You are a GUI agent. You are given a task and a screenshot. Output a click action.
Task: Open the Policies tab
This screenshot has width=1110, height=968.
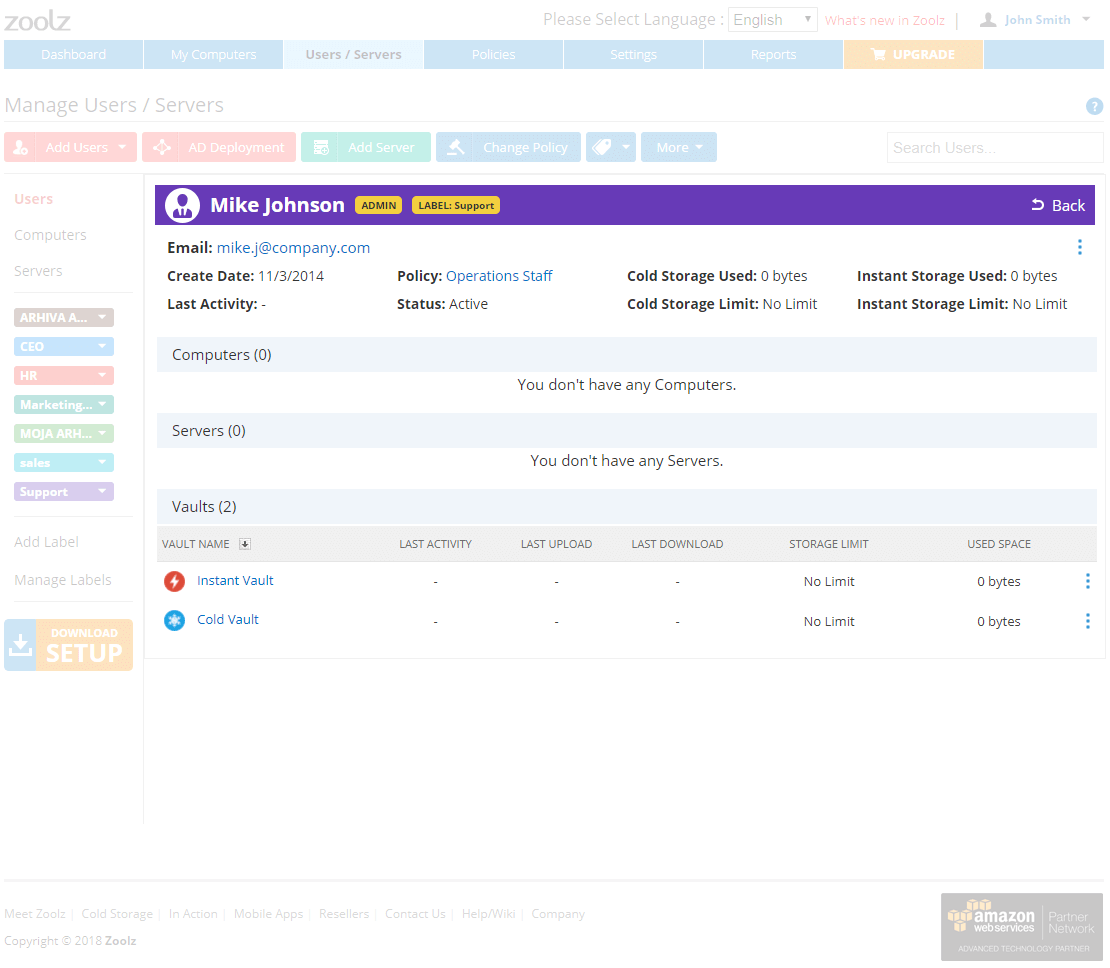(493, 55)
